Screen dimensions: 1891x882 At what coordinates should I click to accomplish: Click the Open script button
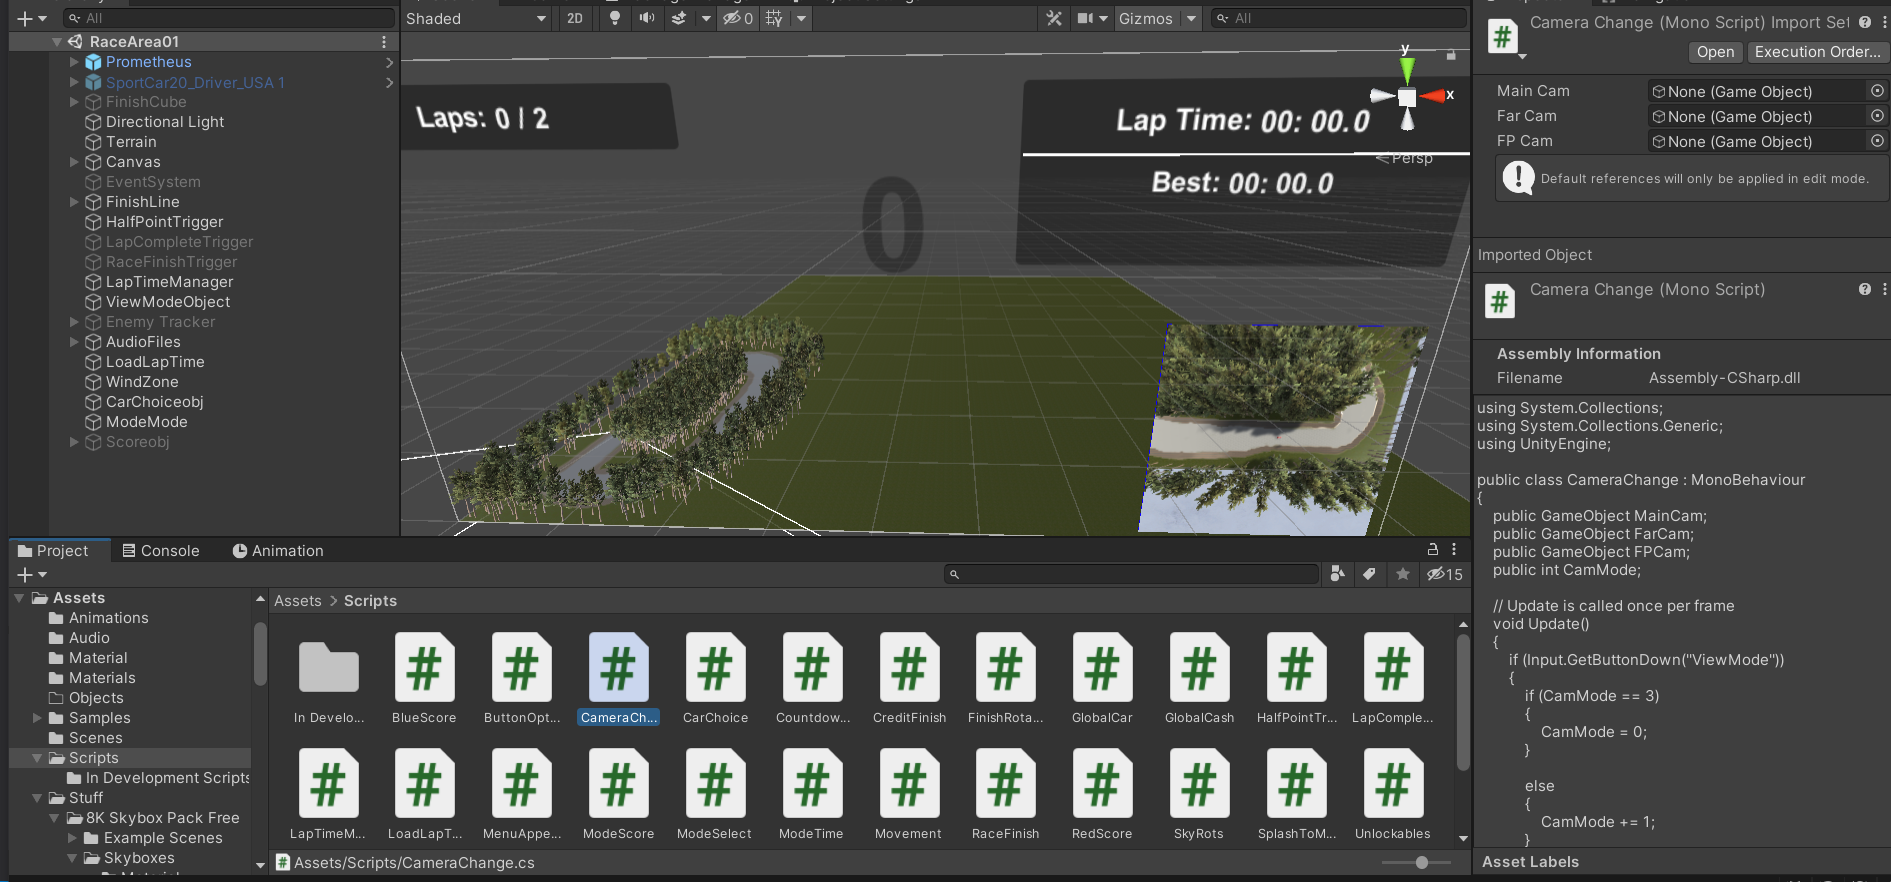pyautogui.click(x=1715, y=52)
